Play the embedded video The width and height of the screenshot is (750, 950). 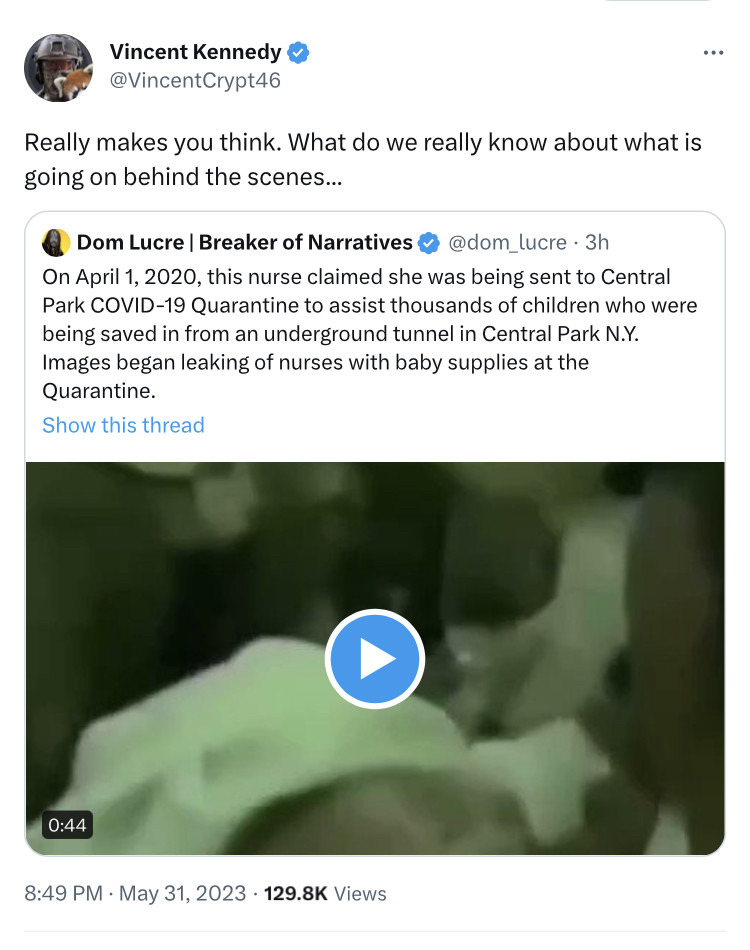pos(375,659)
